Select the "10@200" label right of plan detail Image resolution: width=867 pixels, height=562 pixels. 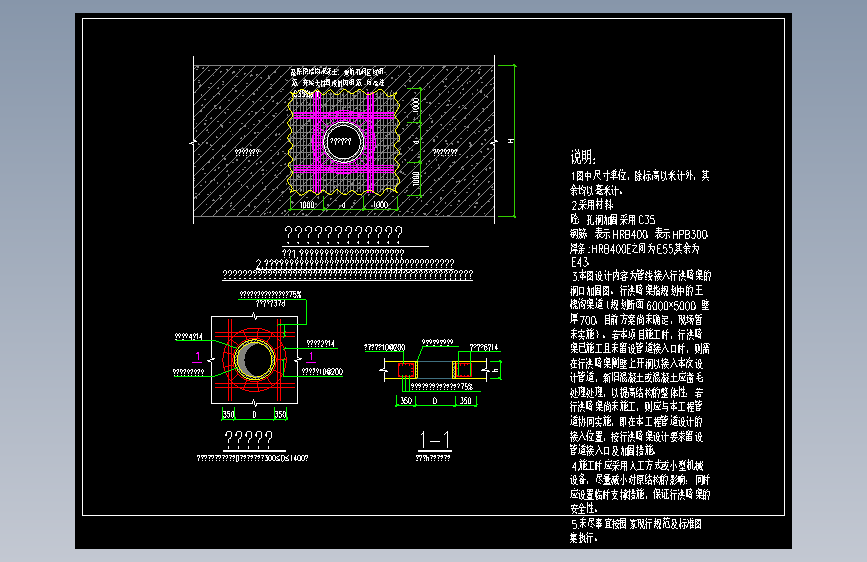[x=322, y=372]
